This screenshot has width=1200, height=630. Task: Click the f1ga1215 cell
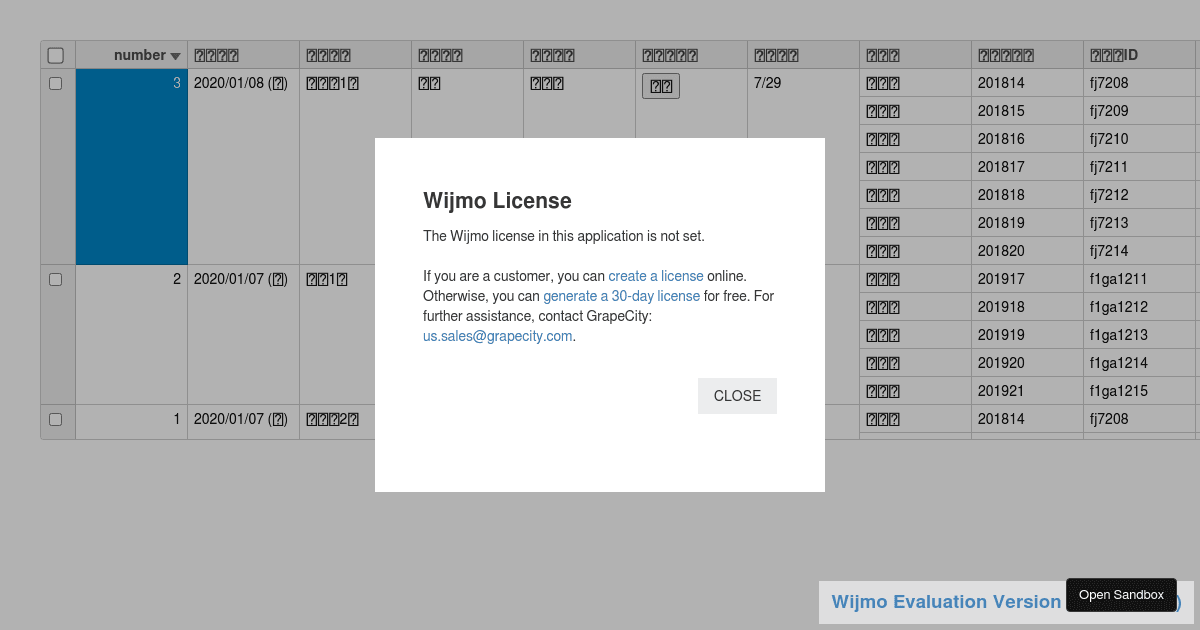(x=1118, y=391)
